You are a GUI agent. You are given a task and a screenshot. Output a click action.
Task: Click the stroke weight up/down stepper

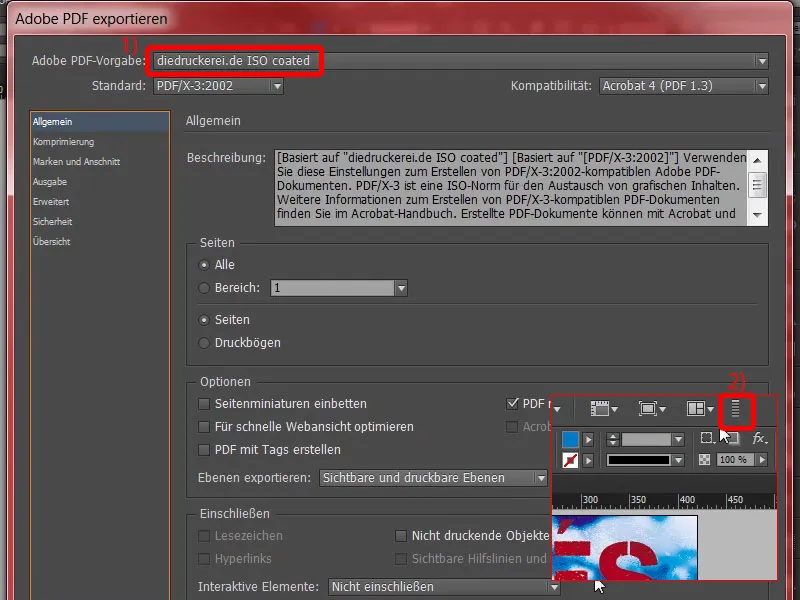pos(613,439)
